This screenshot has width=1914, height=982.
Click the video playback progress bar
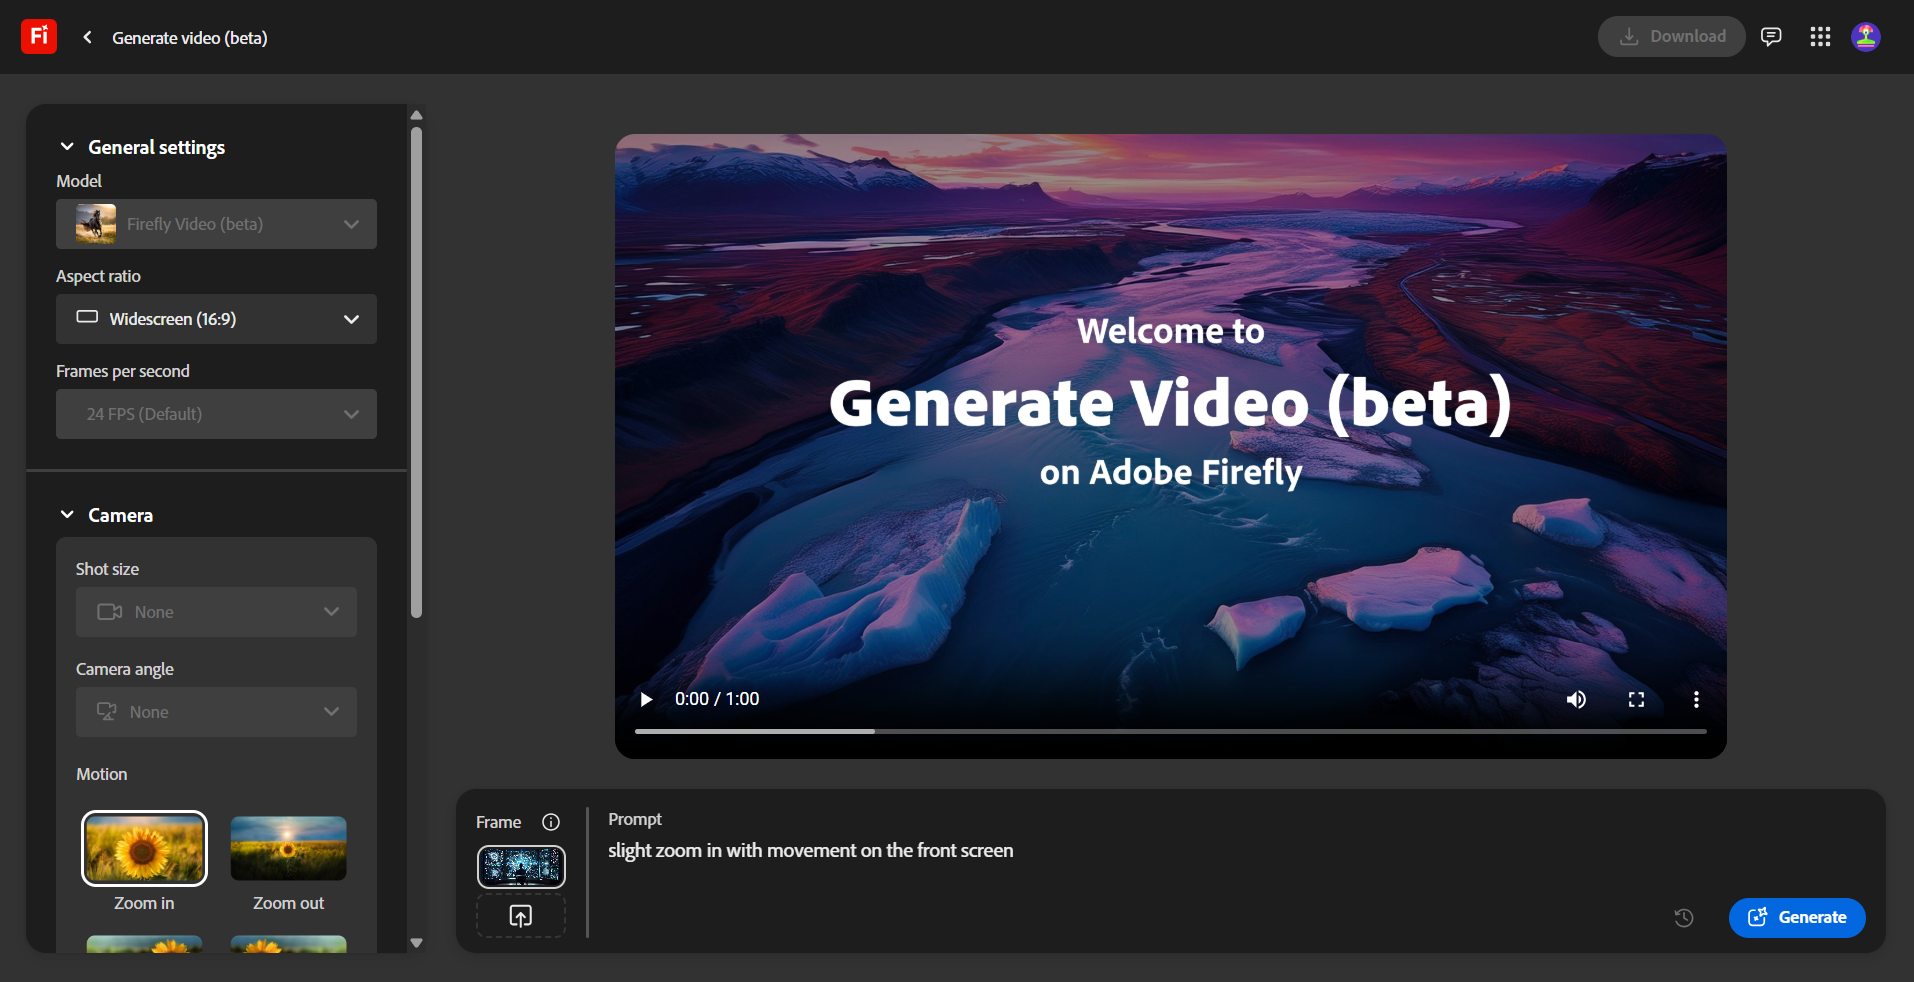[x=1169, y=731]
